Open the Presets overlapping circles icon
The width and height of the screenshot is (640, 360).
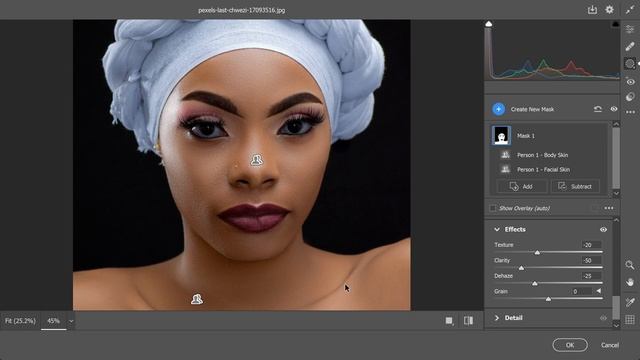pos(630,97)
